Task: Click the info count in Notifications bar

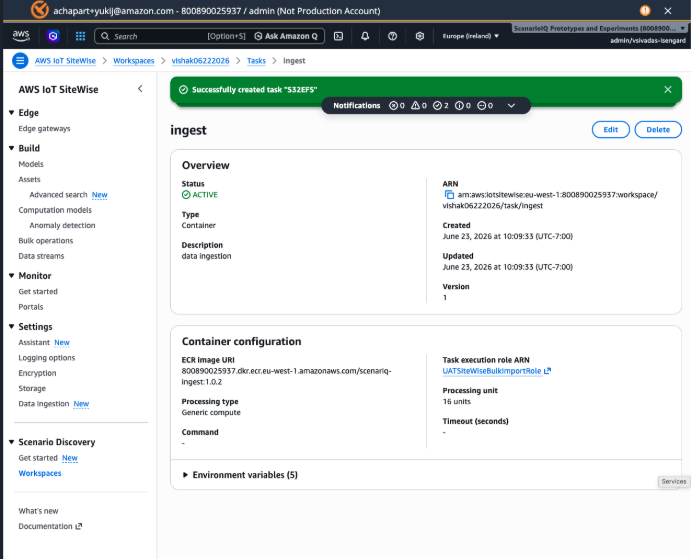Action: click(463, 105)
